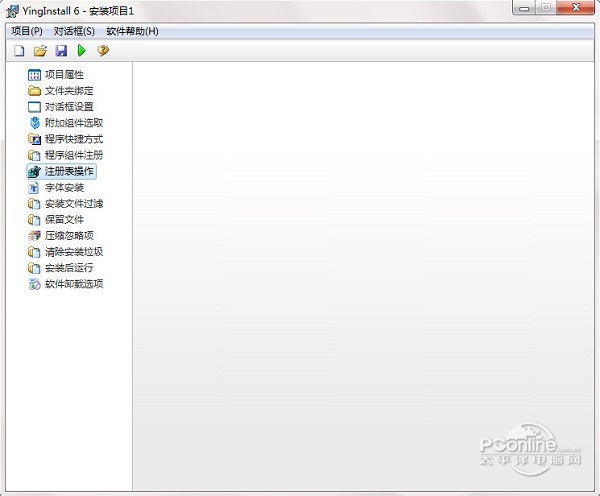The image size is (600, 496).
Task: Click the icon beside 清除安装垃圾
Action: tap(34, 252)
